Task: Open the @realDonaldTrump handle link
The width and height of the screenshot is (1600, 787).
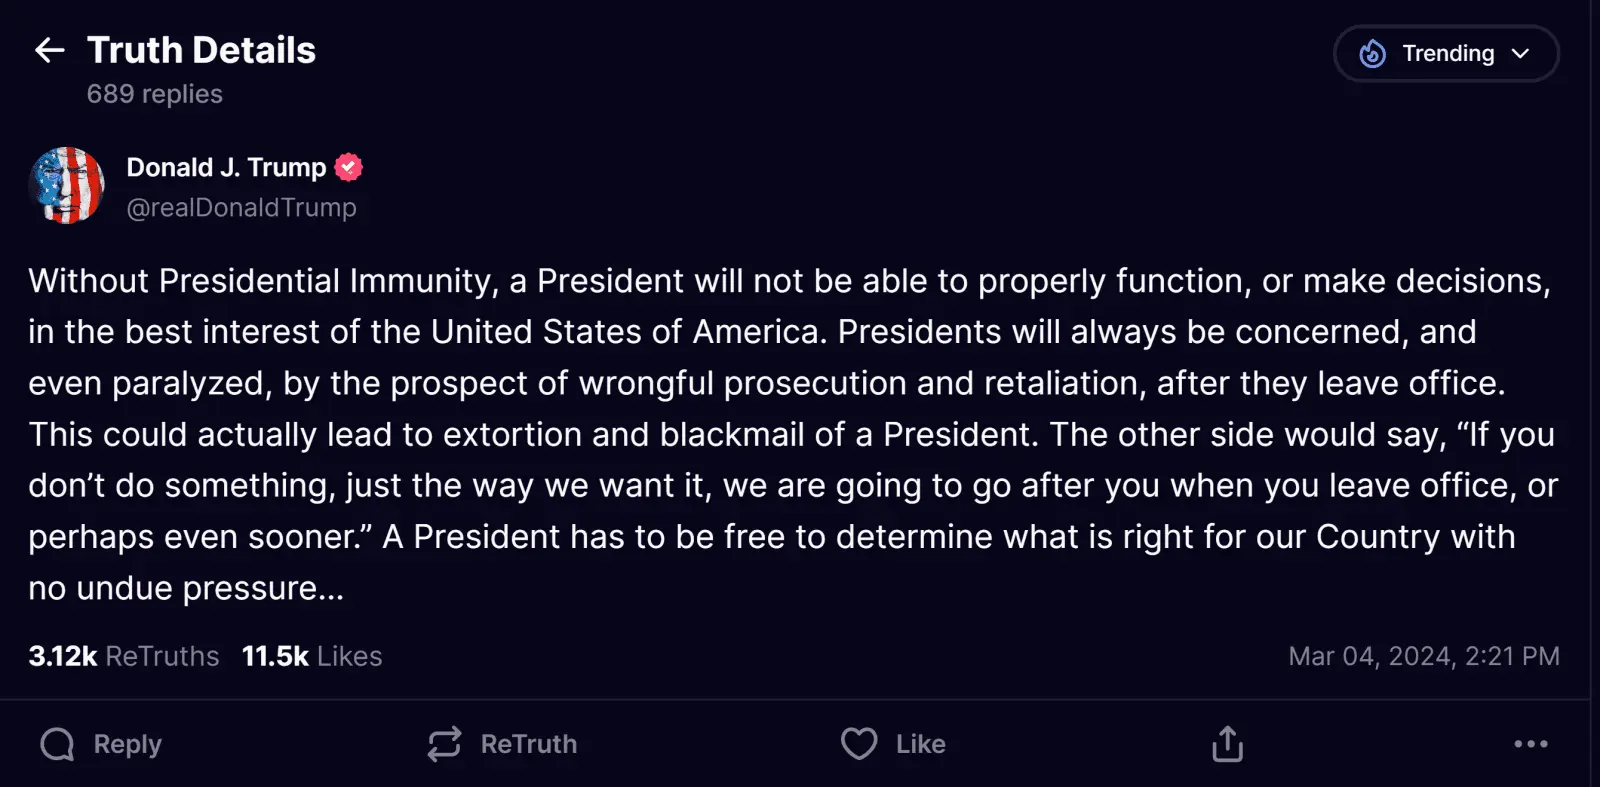Action: pyautogui.click(x=241, y=207)
